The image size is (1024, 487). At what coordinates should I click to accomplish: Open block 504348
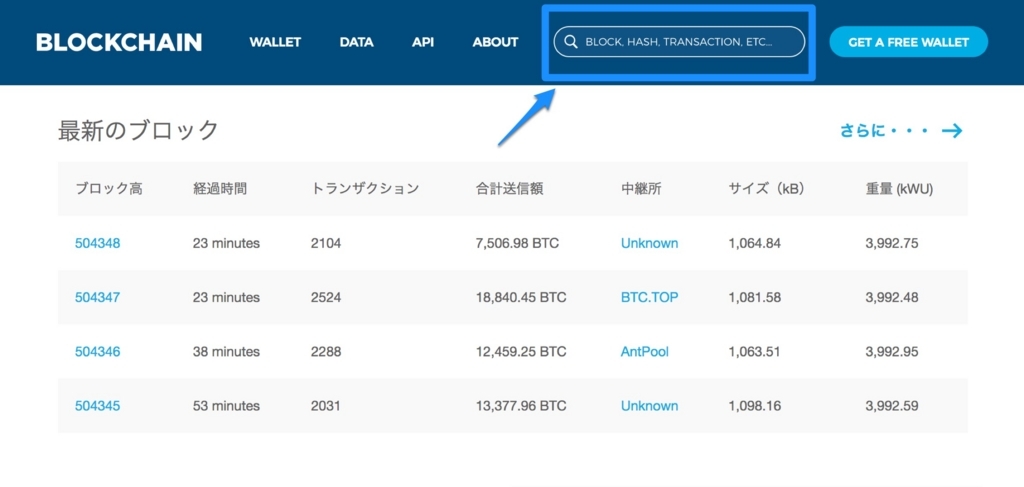coord(97,244)
